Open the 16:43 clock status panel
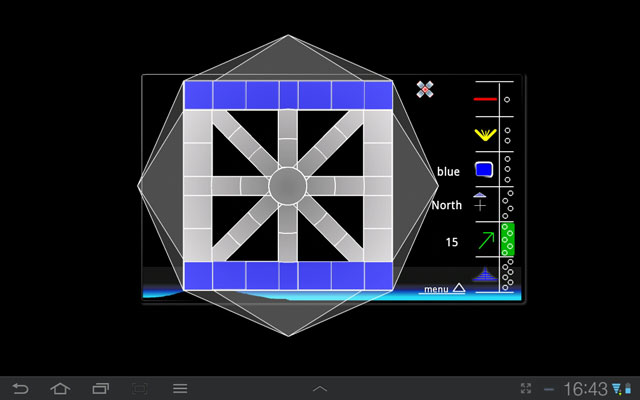Viewport: 640px width, 400px height. [x=585, y=389]
